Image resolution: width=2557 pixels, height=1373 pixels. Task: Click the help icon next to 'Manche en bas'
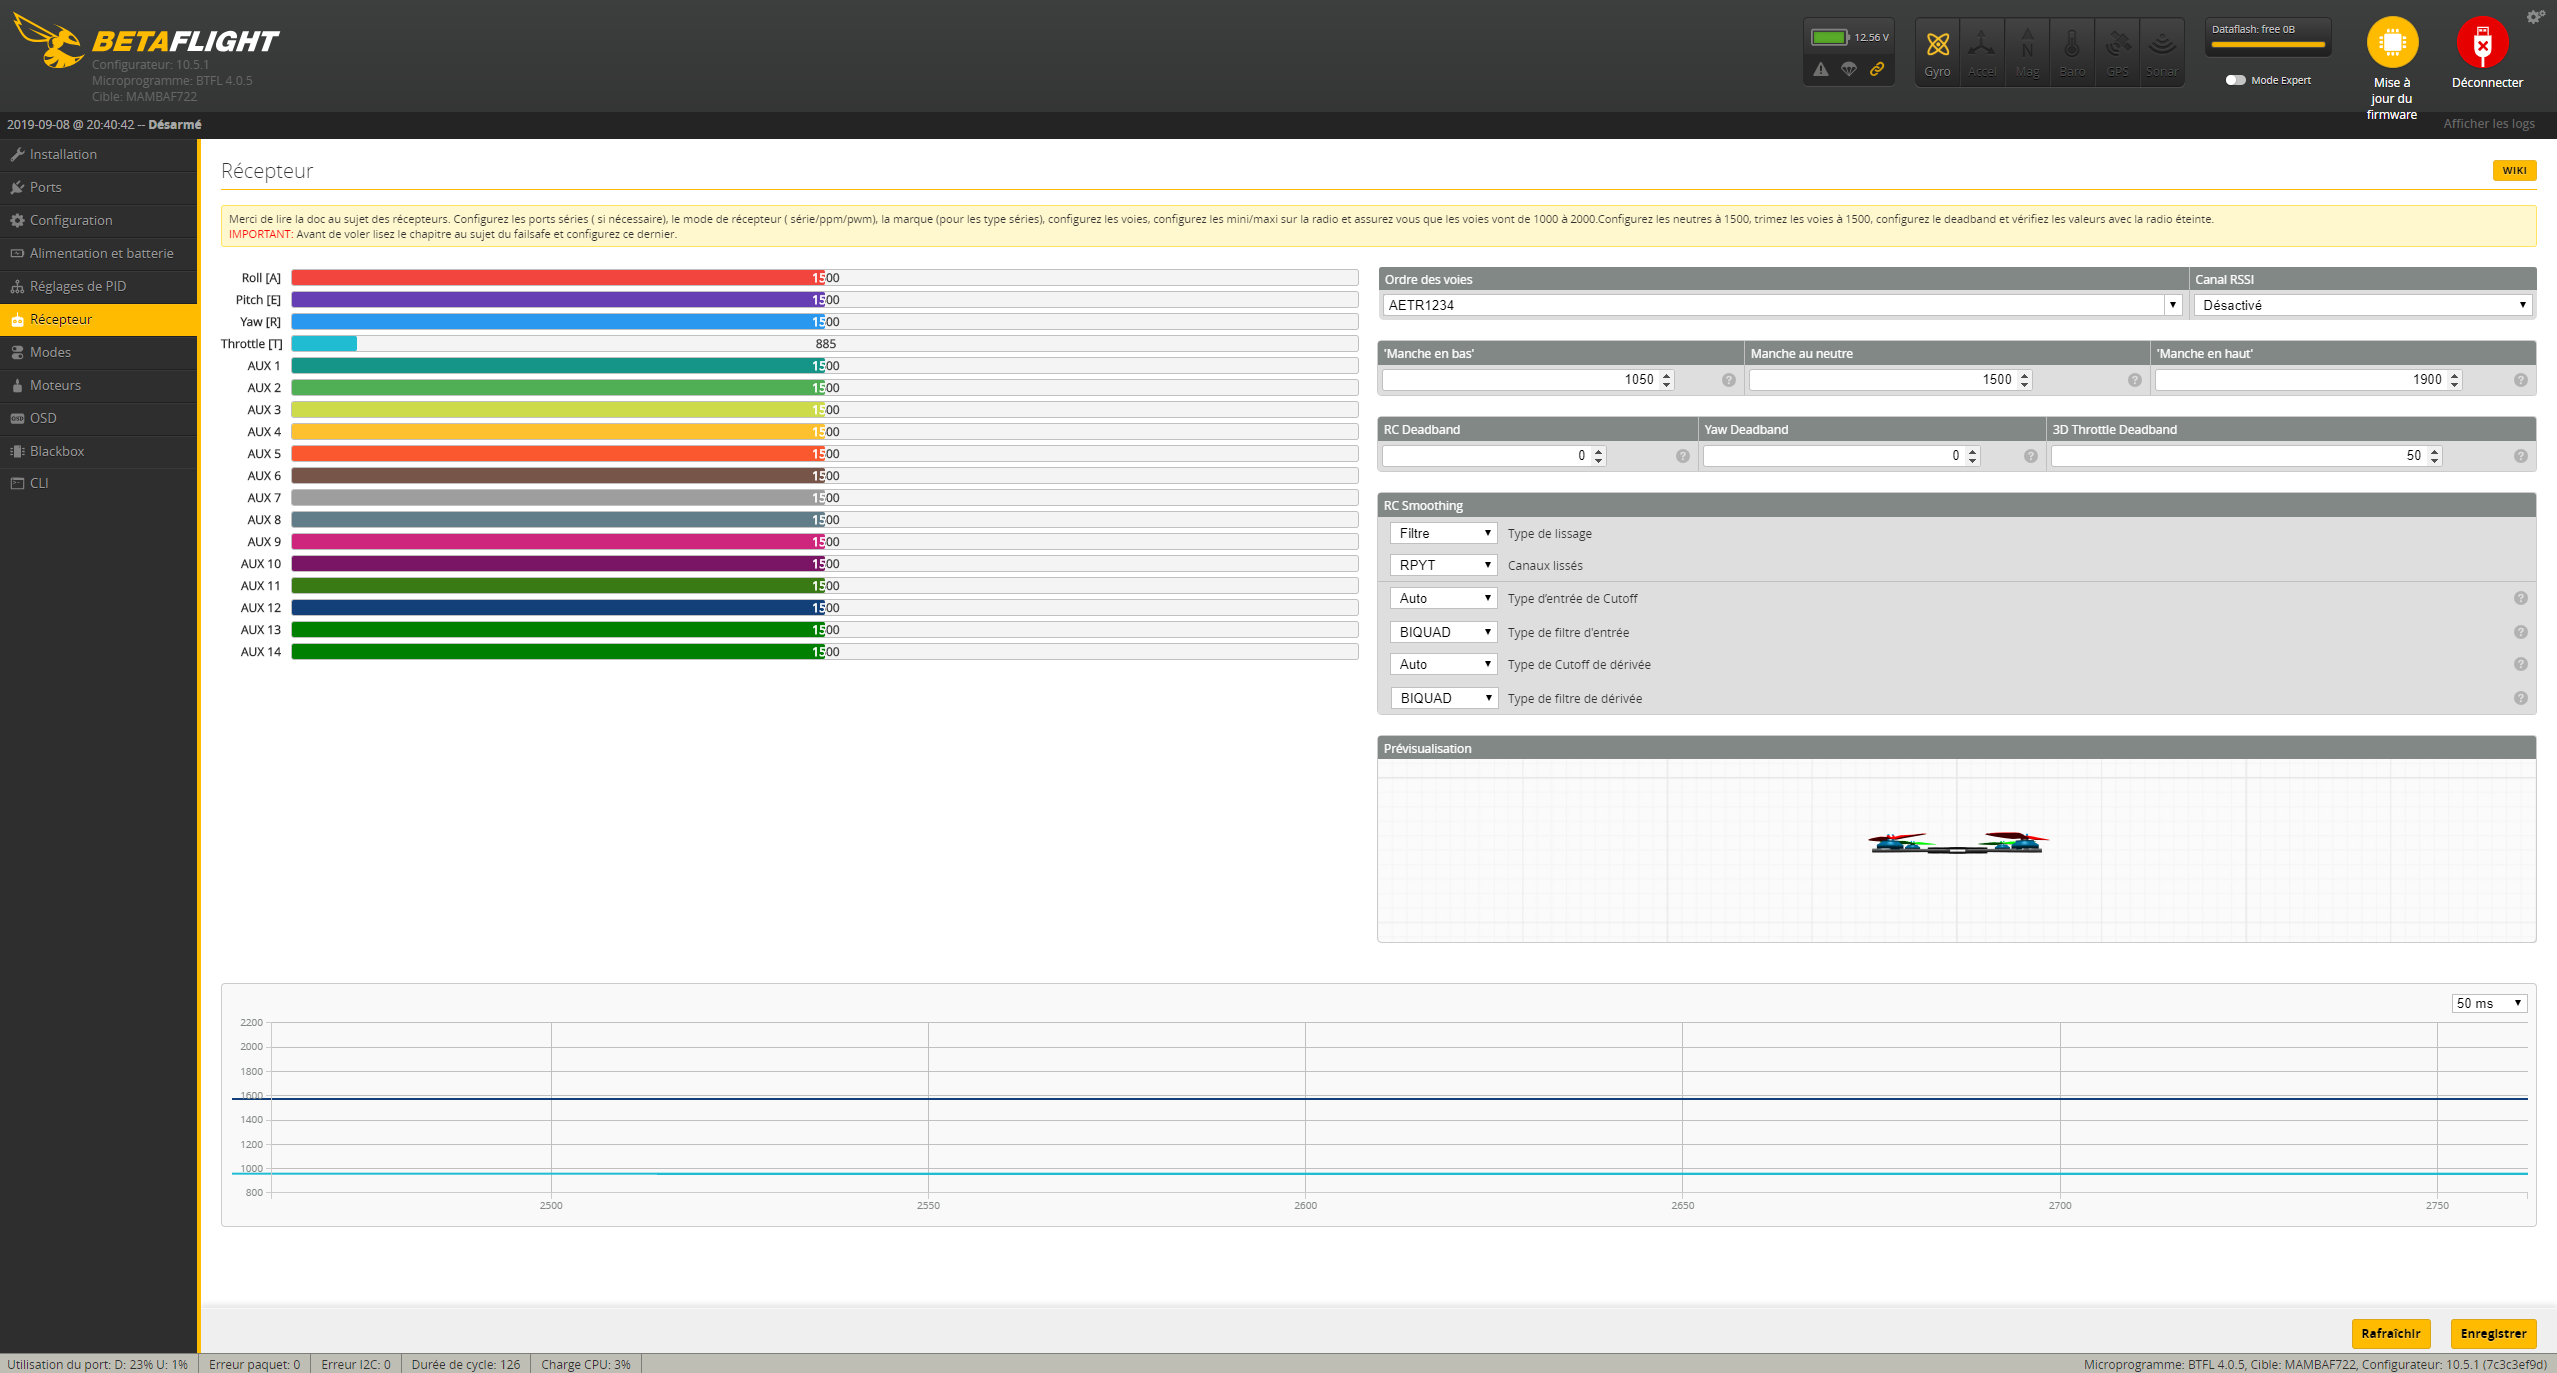[1728, 380]
